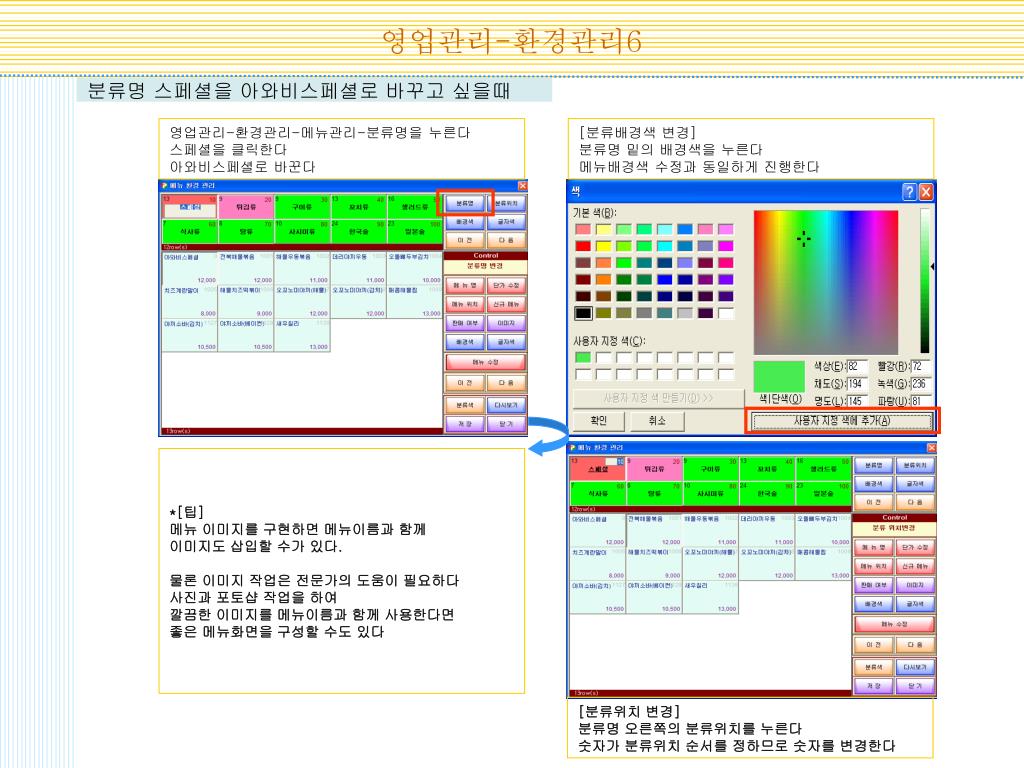This screenshot has width=1024, height=768.
Task: Click 메뉴 위치 in 분류명 변경 window
Action: coord(464,304)
